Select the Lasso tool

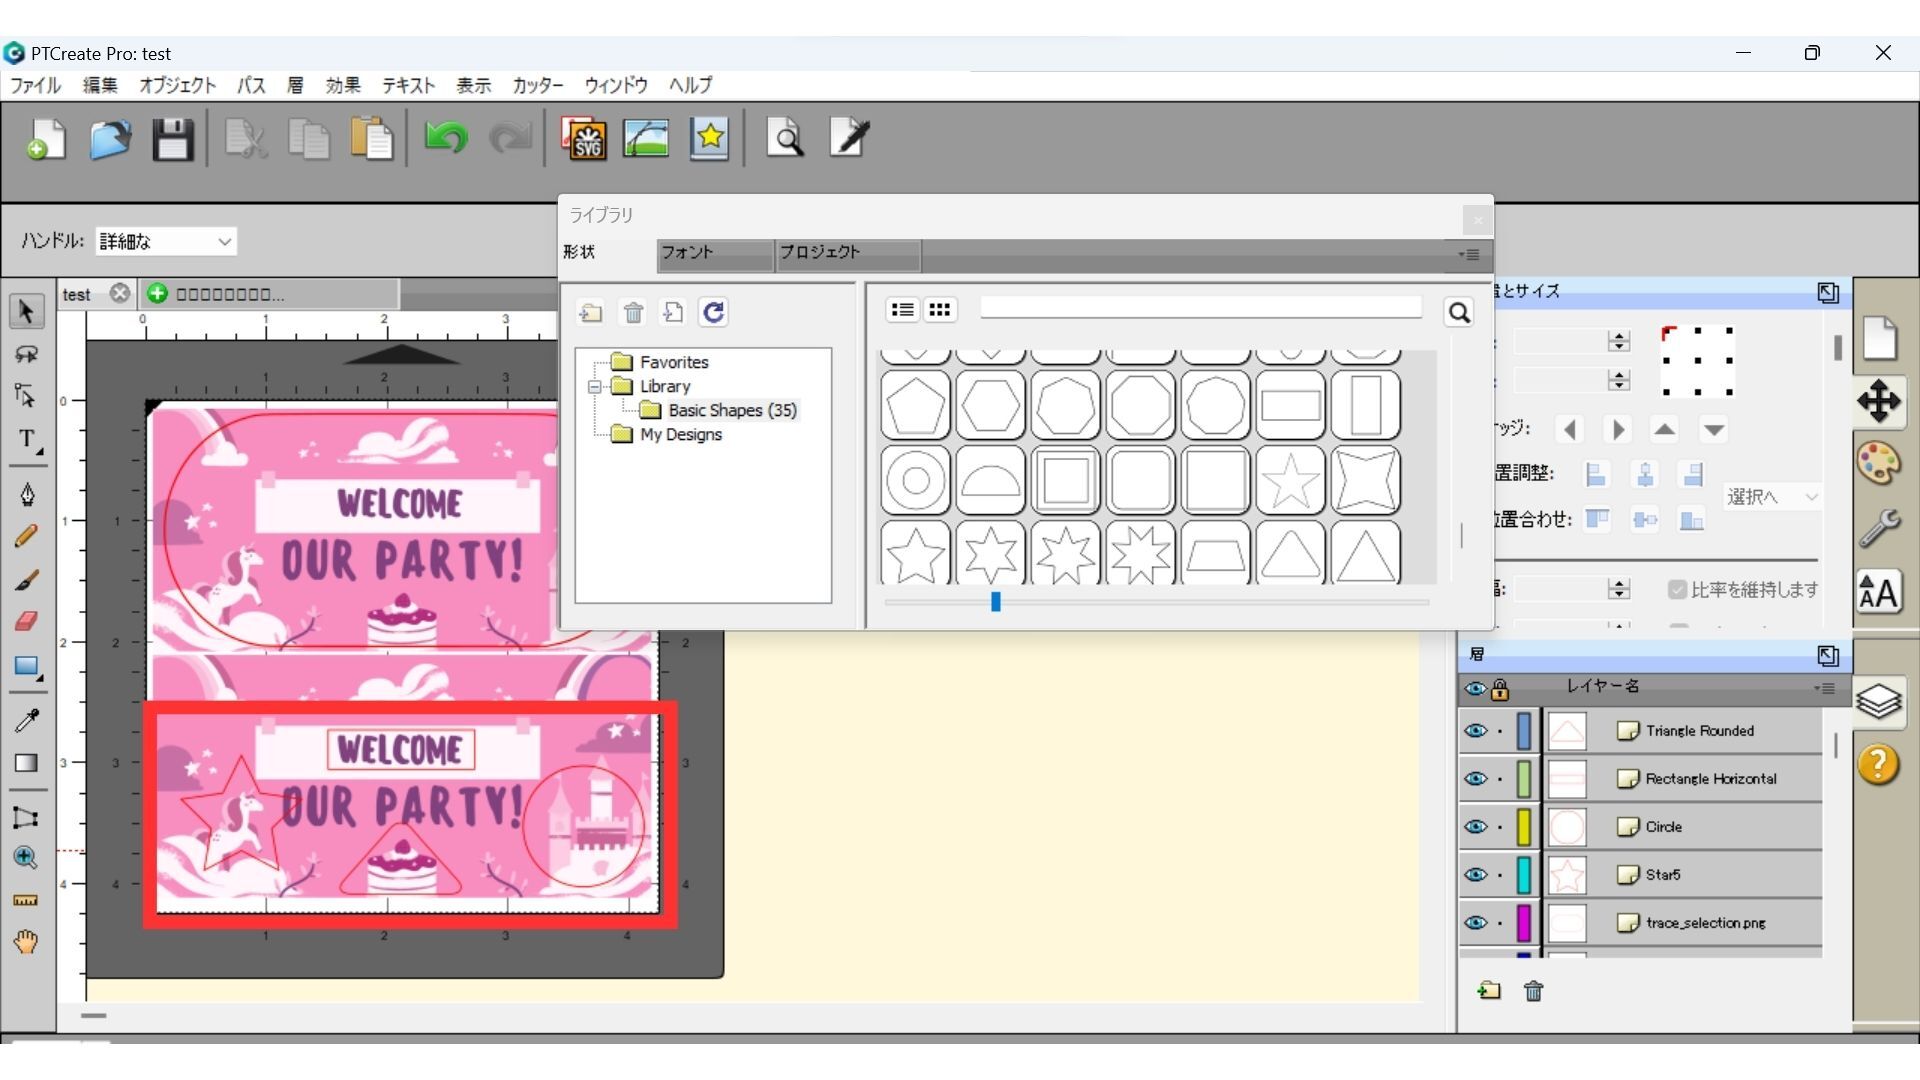pyautogui.click(x=26, y=354)
